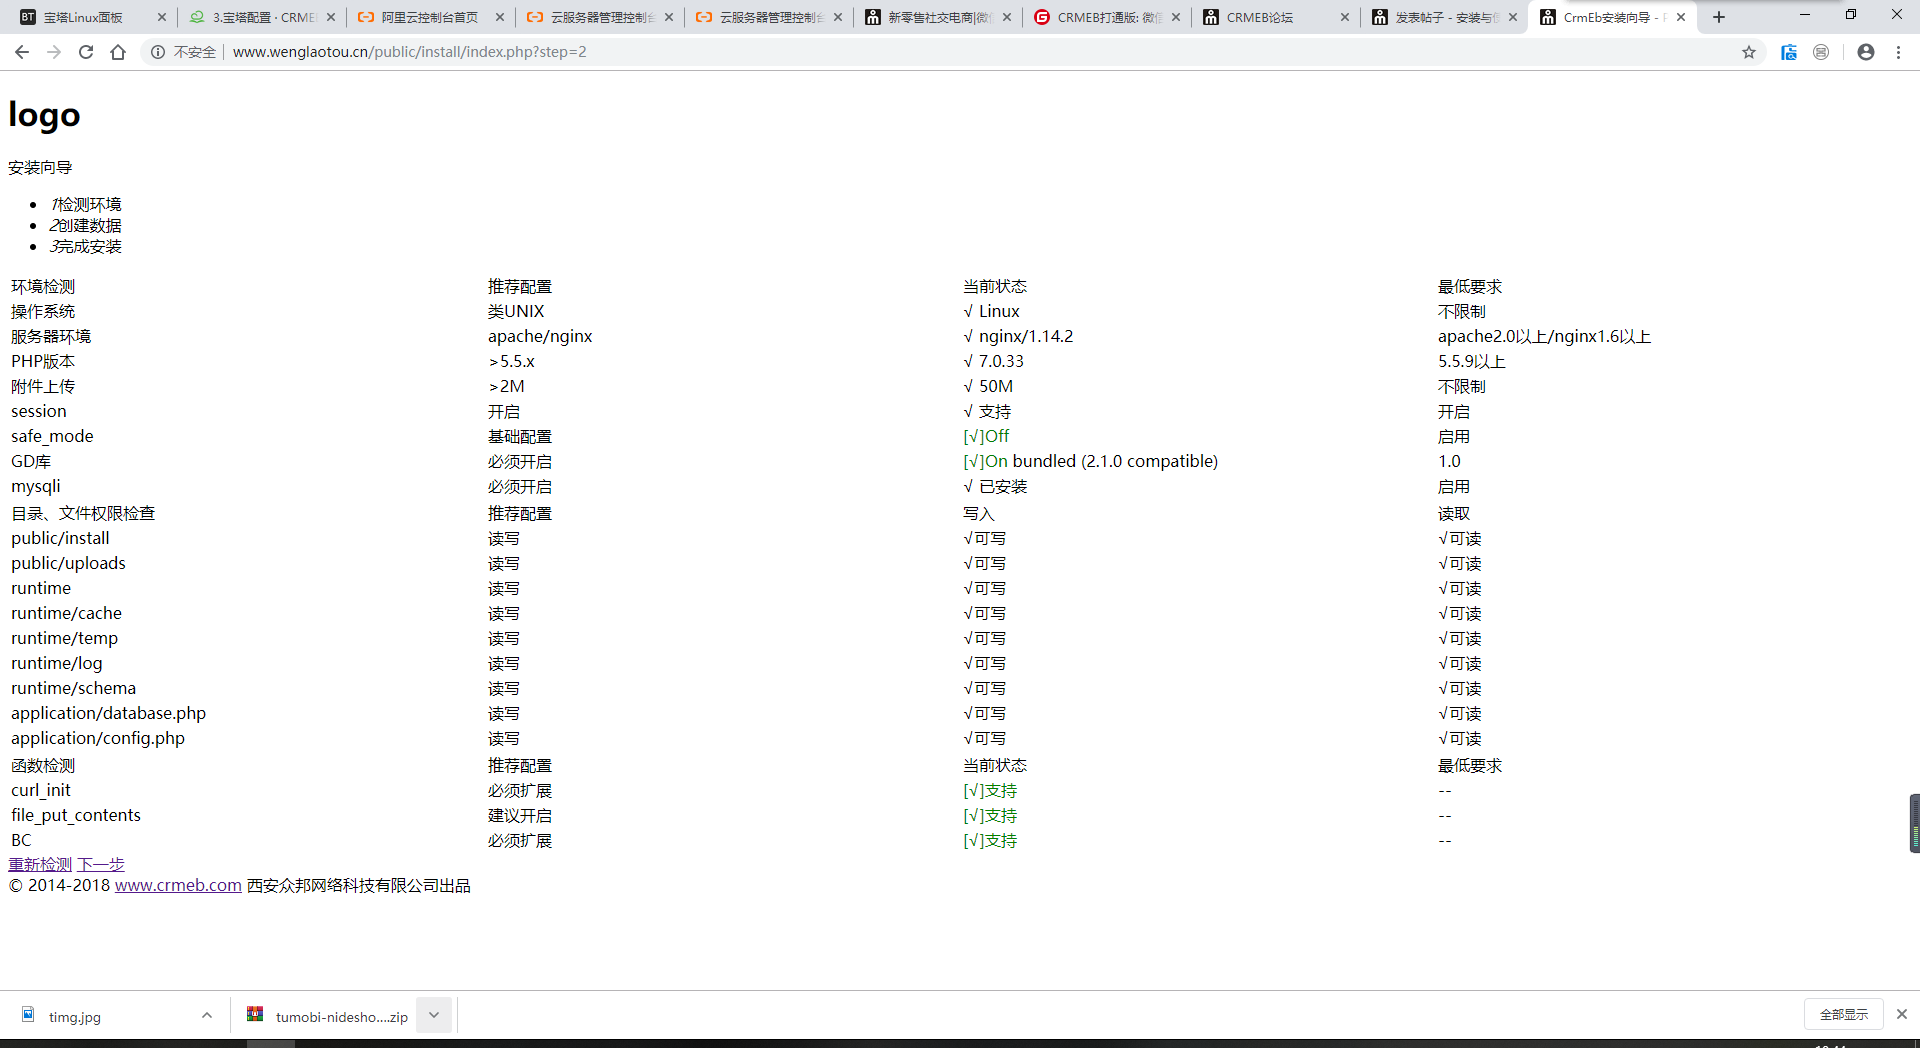Screen dimensions: 1920x1048
Task: Click the browser back arrow
Action: (22, 52)
